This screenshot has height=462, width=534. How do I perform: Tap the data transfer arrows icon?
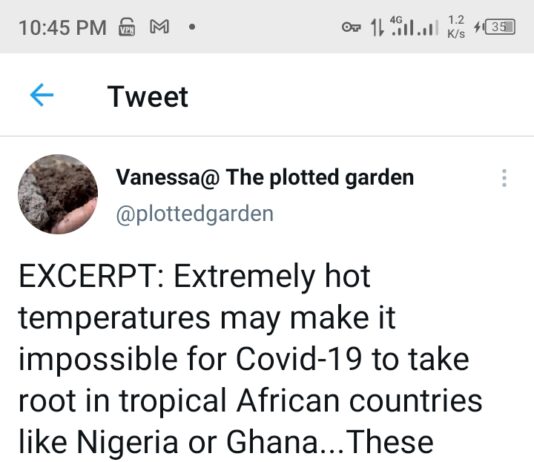click(x=377, y=27)
